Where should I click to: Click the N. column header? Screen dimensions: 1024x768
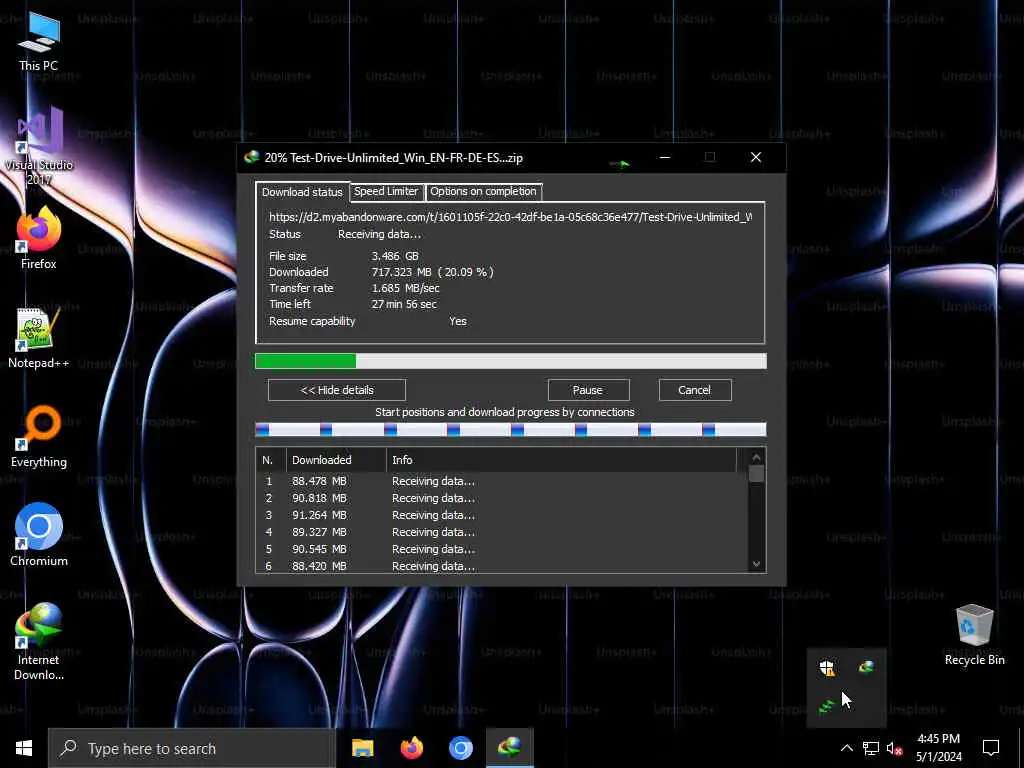271,460
